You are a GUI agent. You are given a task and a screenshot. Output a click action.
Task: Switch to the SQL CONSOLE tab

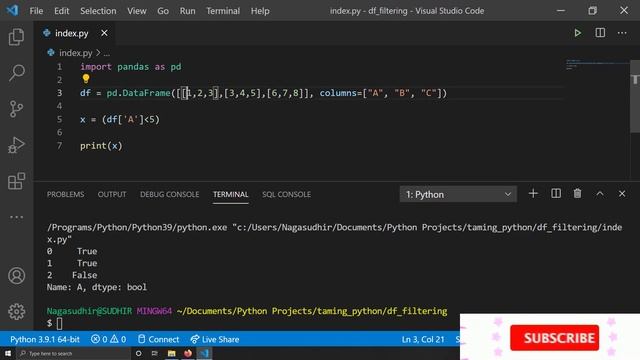[287, 194]
